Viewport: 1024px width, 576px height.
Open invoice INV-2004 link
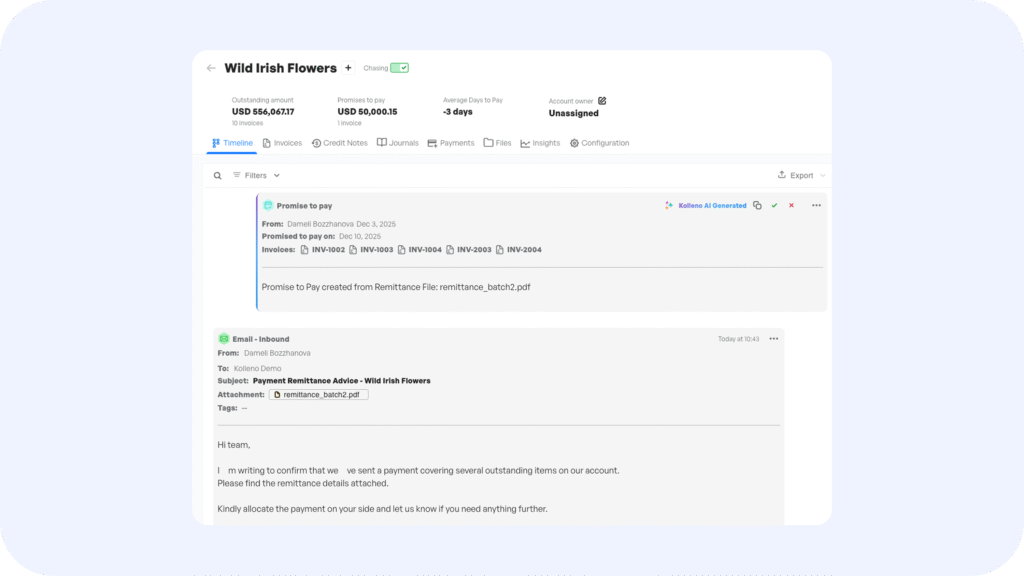coord(518,249)
